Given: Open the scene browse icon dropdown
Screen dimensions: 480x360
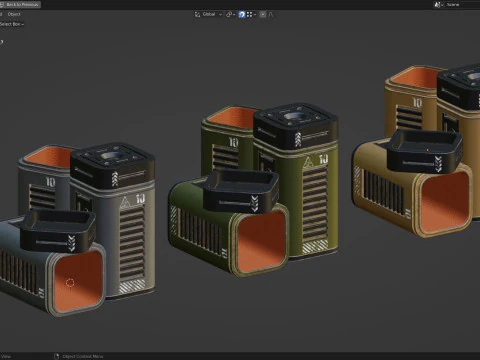Looking at the screenshot, I should [439, 5].
